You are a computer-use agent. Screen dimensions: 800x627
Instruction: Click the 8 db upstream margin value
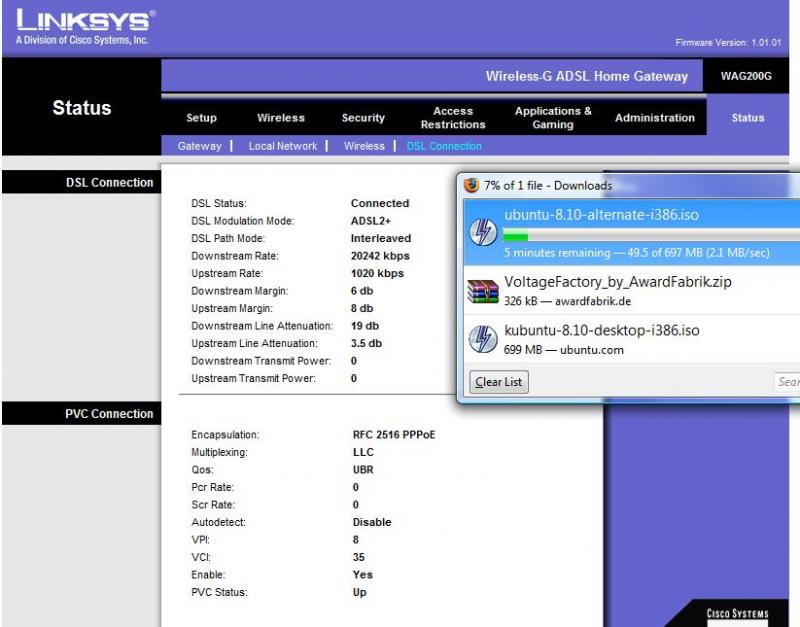(x=362, y=308)
